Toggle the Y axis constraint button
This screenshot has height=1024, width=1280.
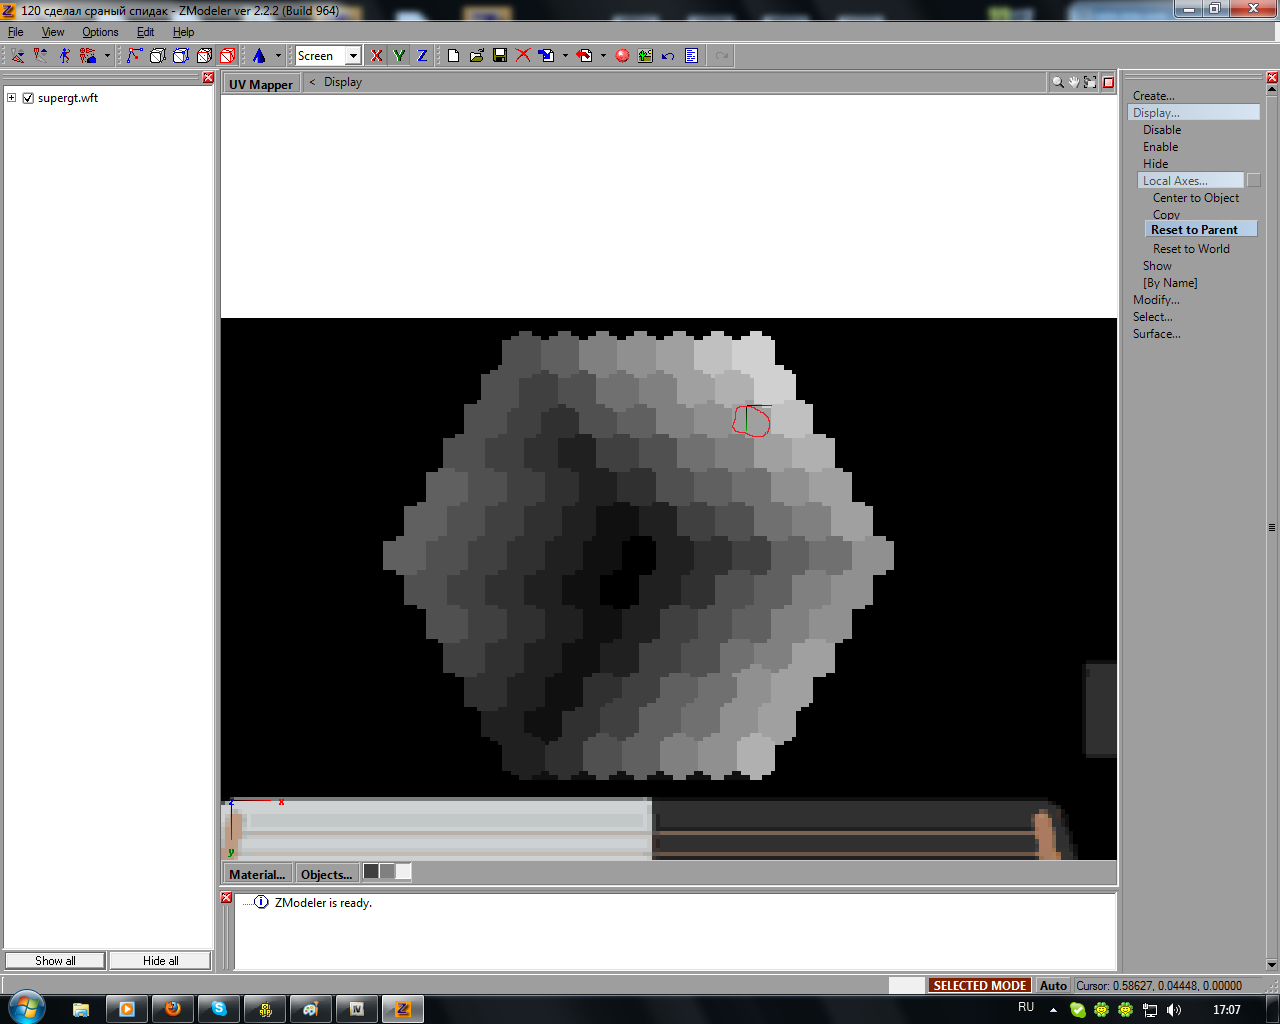click(x=399, y=56)
